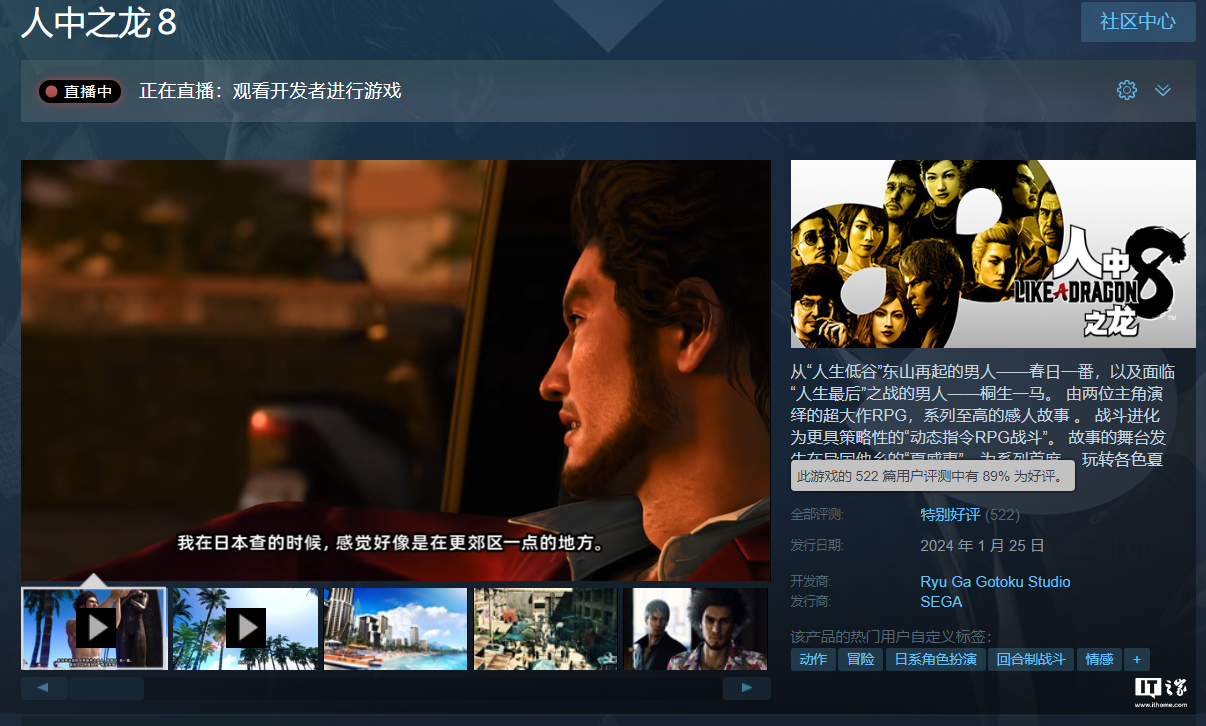The width and height of the screenshot is (1206, 726).
Task: Play the second palm tree trailer thumbnail
Action: 245,629
